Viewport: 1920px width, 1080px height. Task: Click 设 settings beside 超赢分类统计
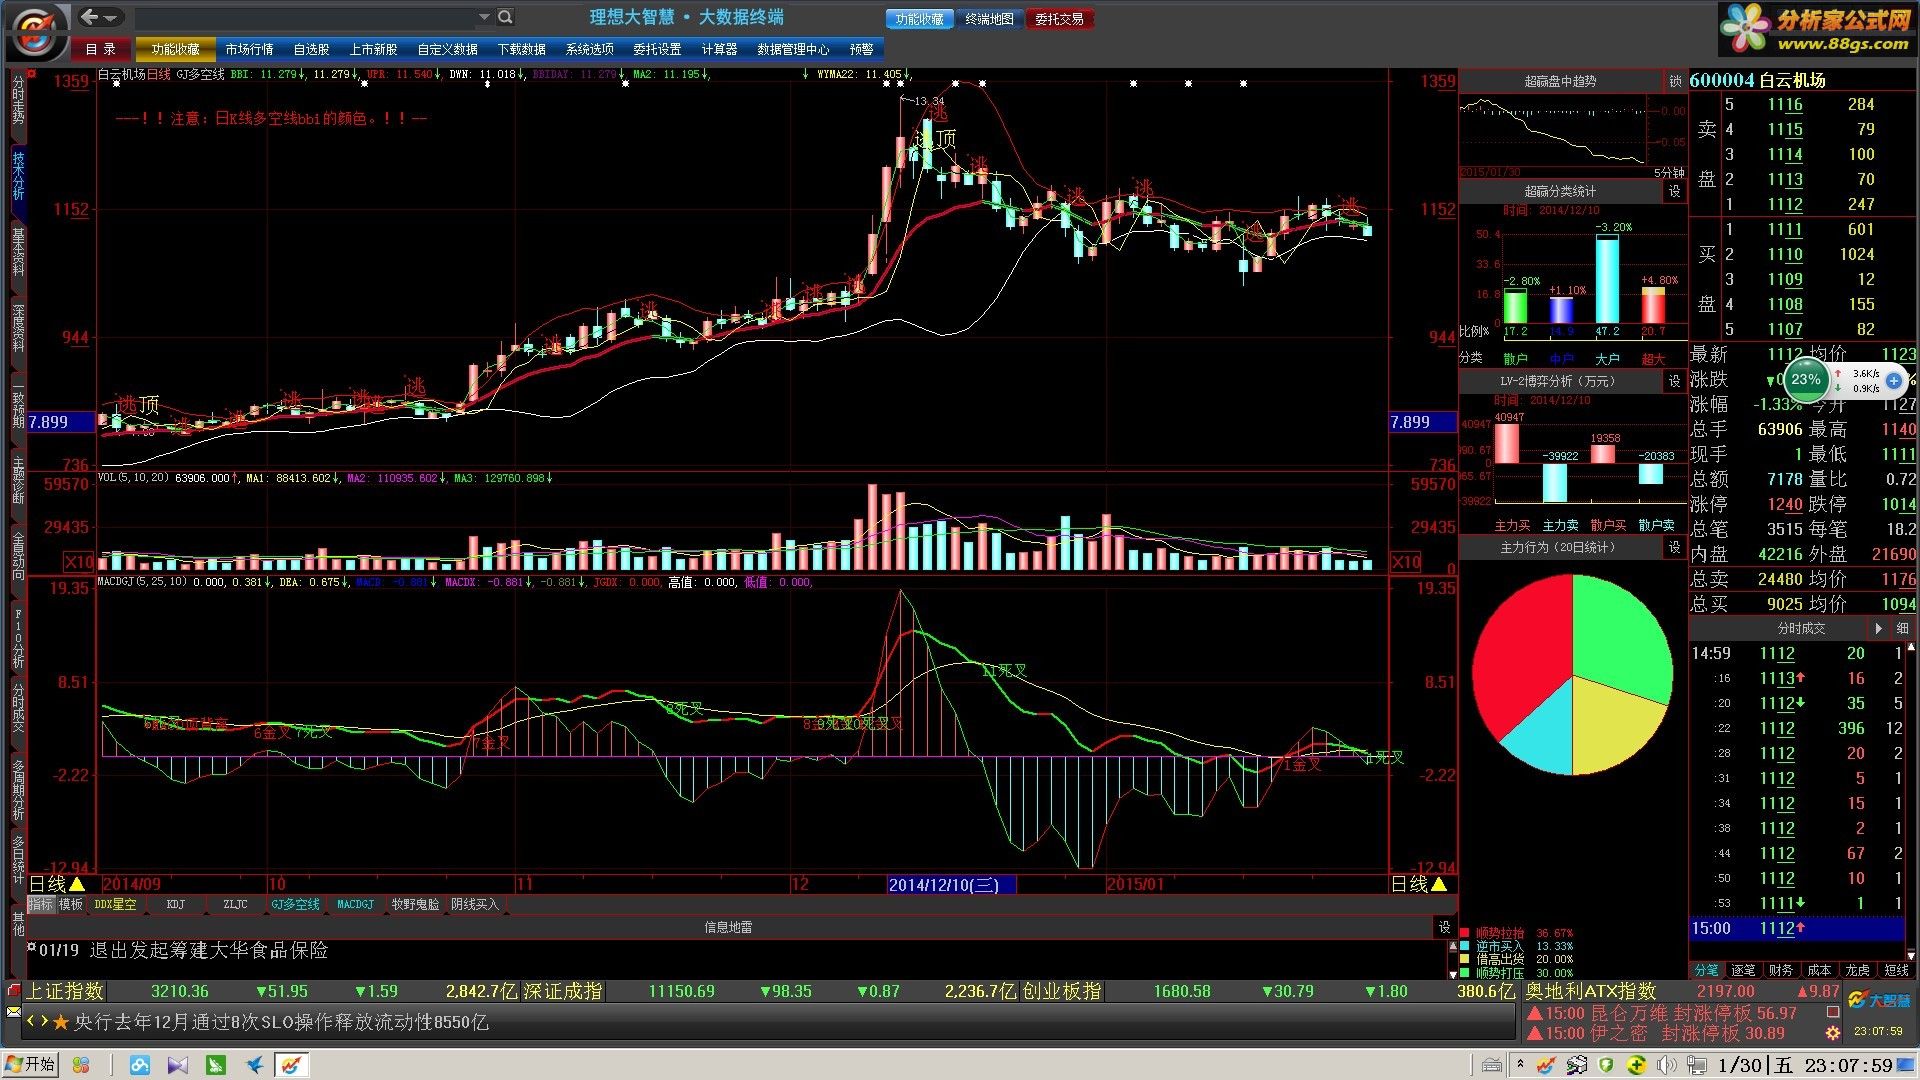pos(1675,191)
